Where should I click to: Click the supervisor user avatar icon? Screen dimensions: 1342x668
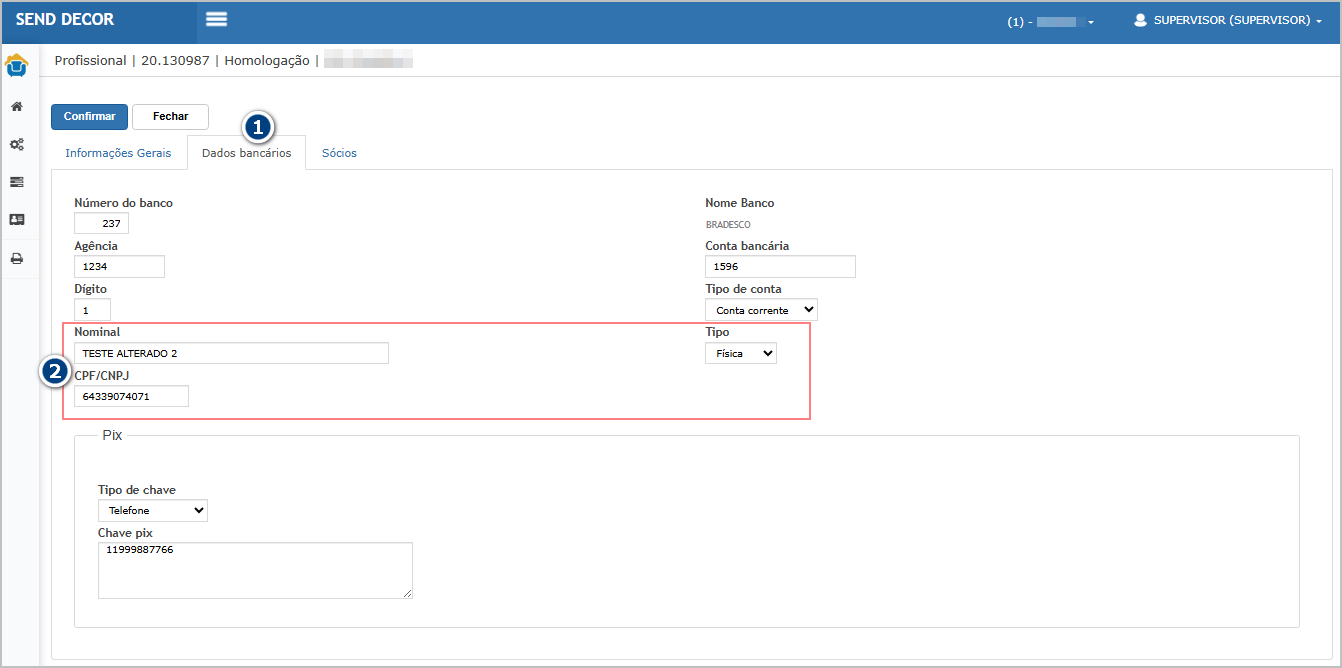pos(1140,20)
